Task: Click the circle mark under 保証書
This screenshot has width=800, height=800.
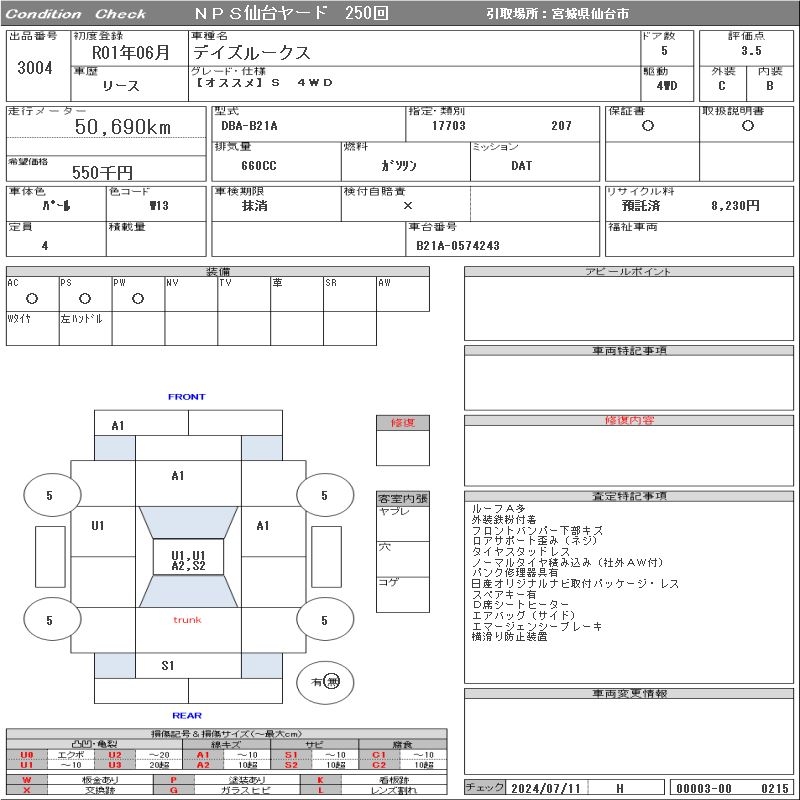Action: click(x=647, y=126)
